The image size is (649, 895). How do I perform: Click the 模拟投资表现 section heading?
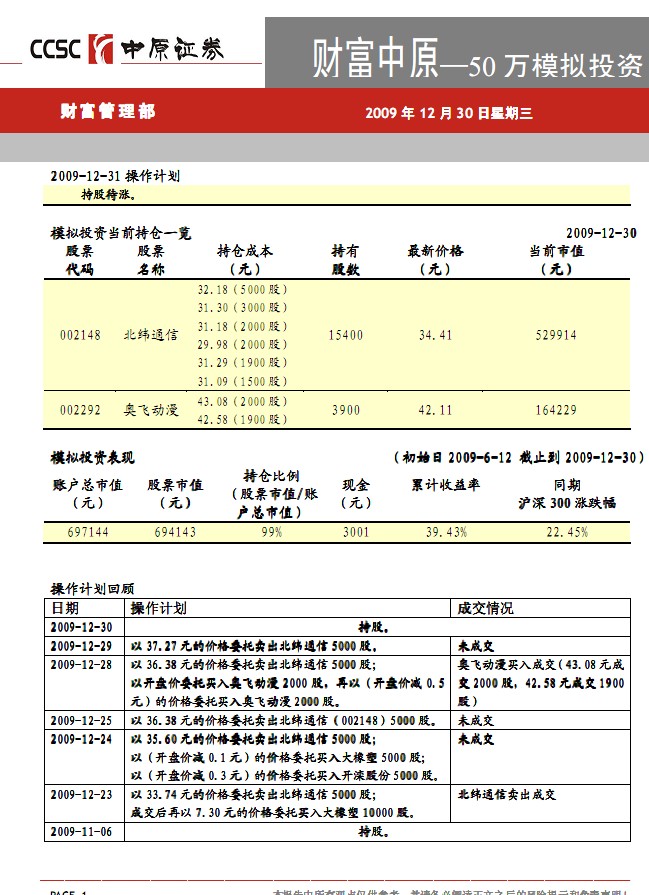[93, 457]
